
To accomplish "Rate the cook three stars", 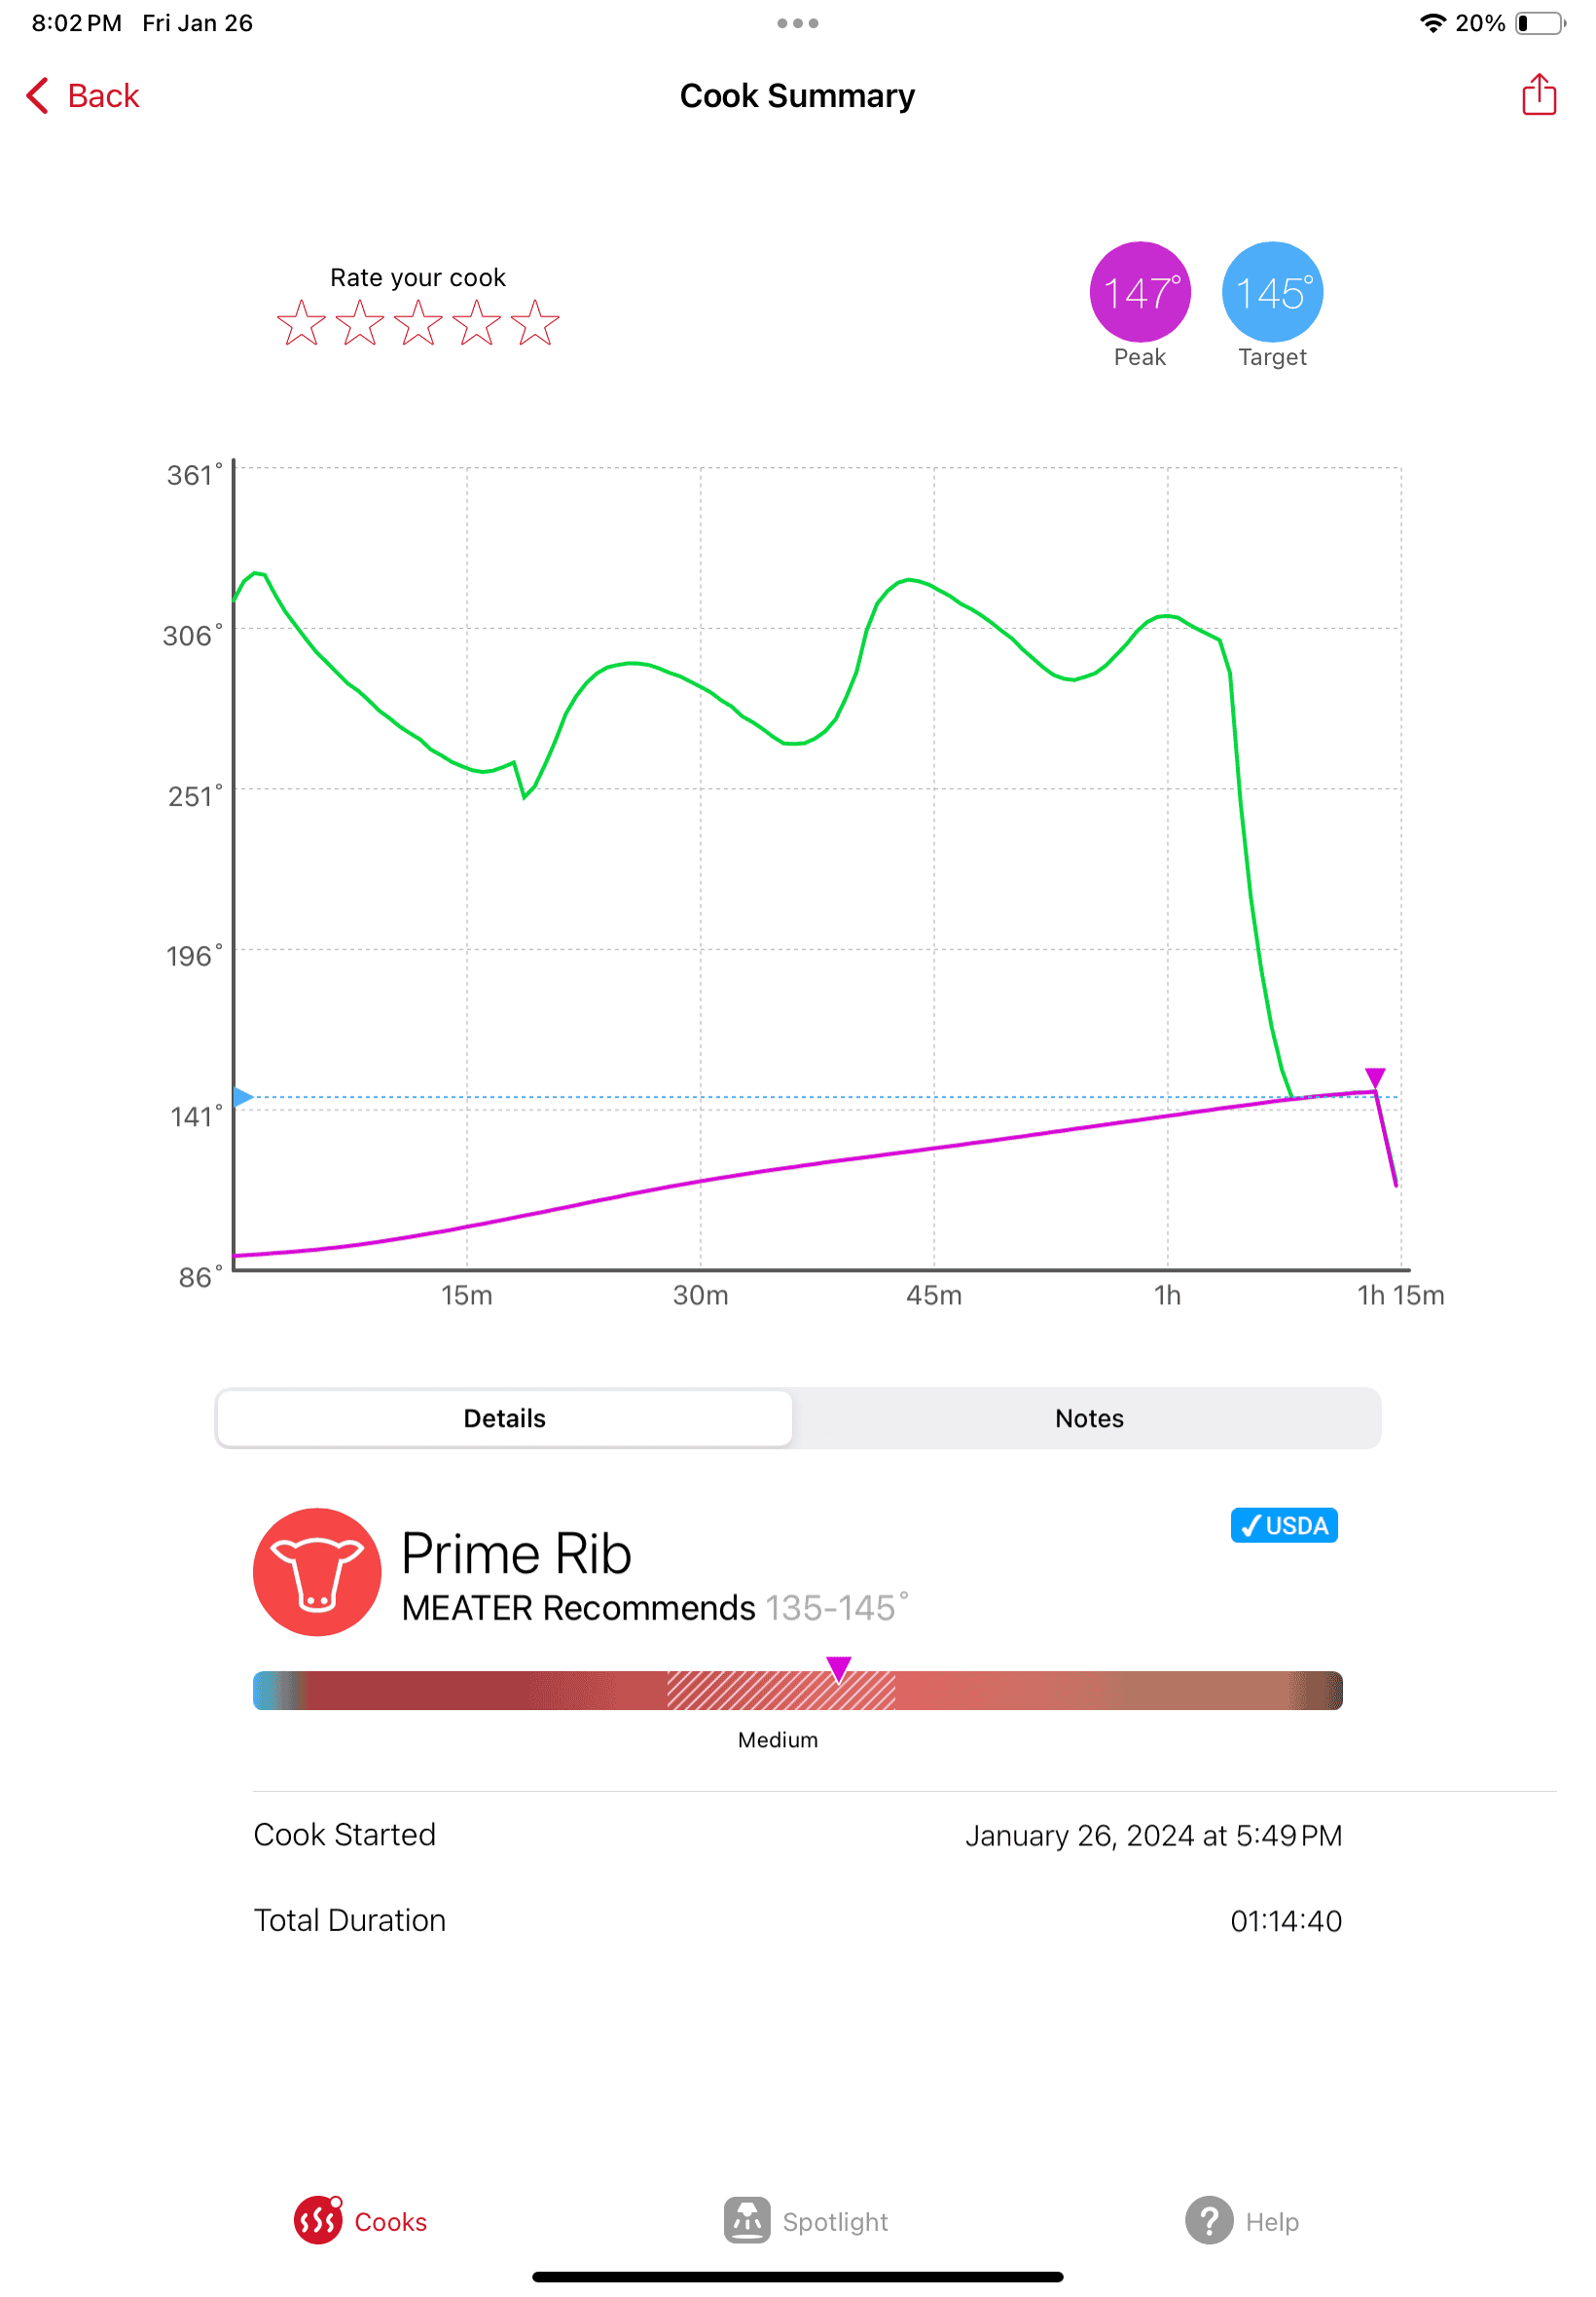I will pyautogui.click(x=418, y=323).
